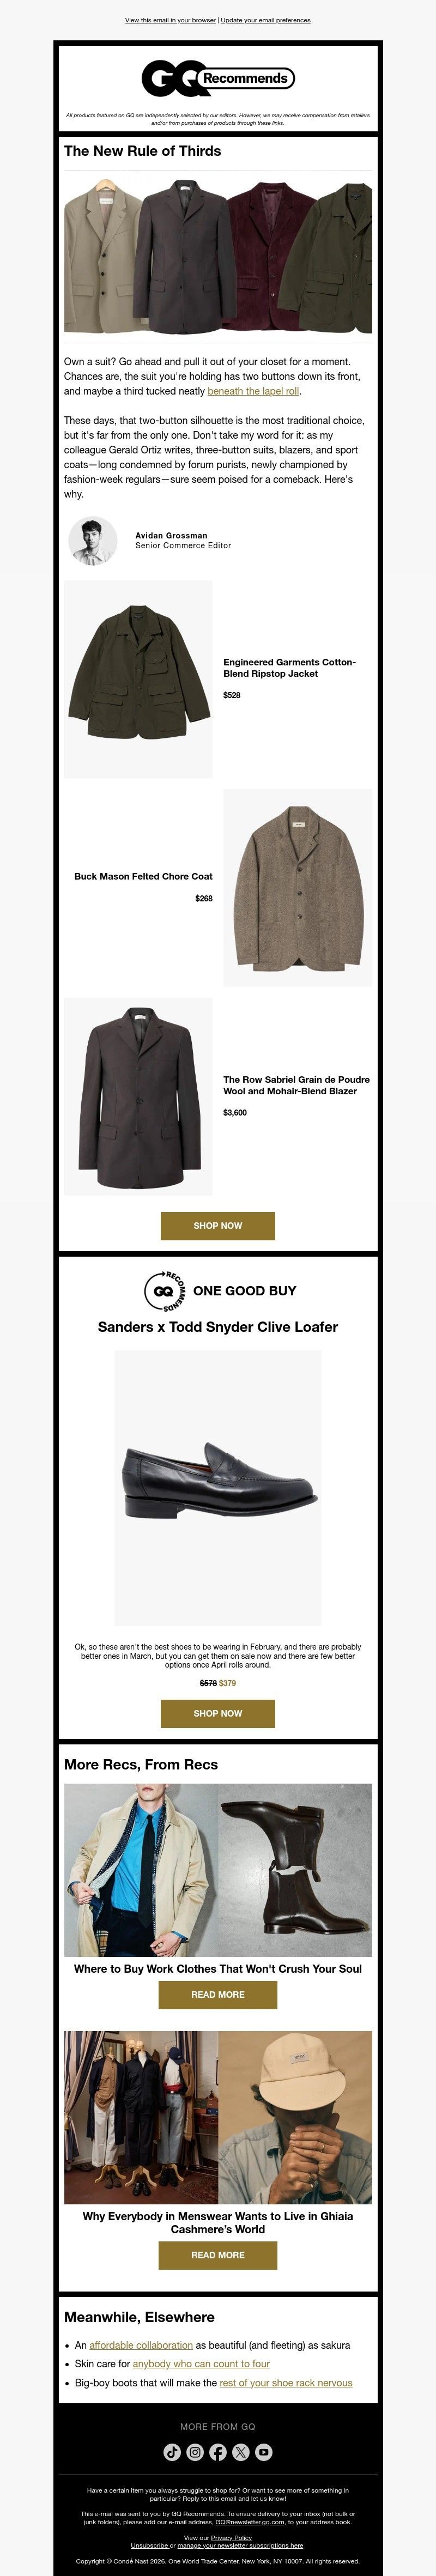Viewport: 436px width, 2576px height.
Task: Click the Unsubscribe link in the footer
Action: [149, 2545]
